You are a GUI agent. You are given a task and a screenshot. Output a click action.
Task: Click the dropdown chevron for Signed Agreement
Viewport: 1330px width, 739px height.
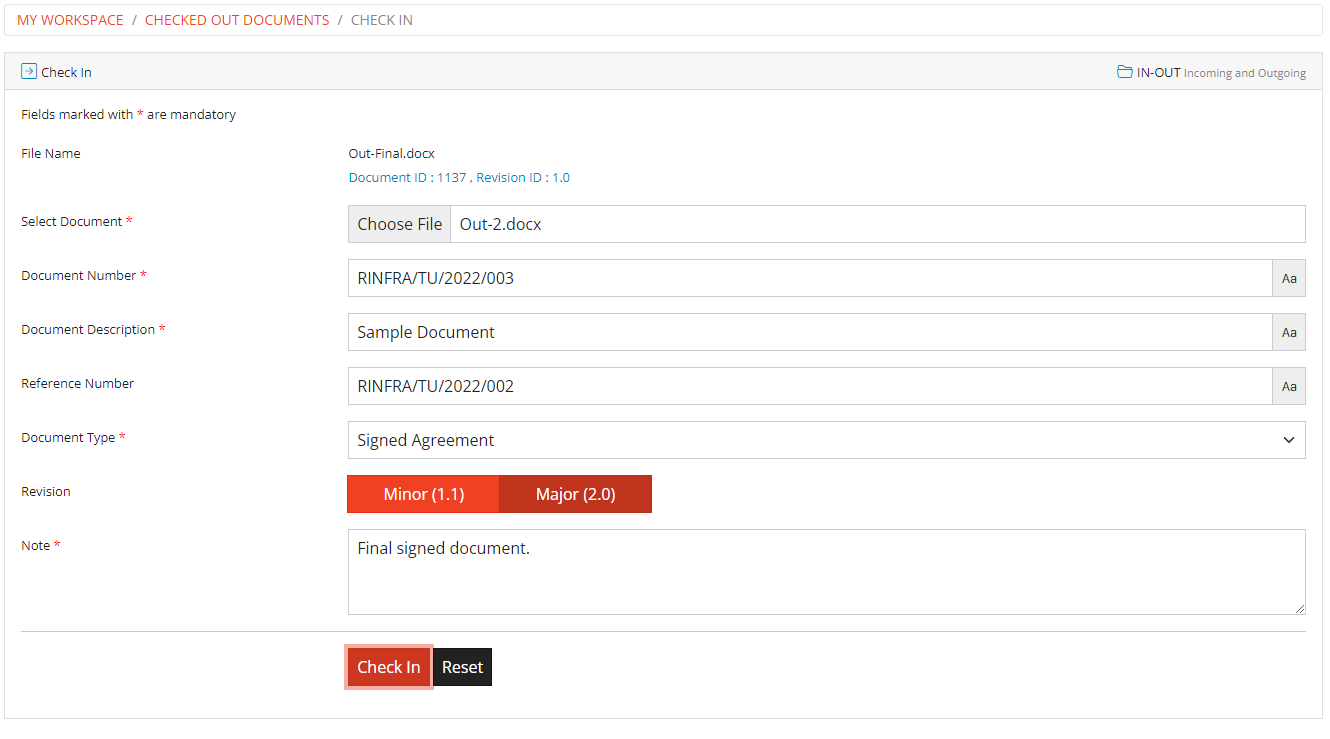tap(1288, 440)
